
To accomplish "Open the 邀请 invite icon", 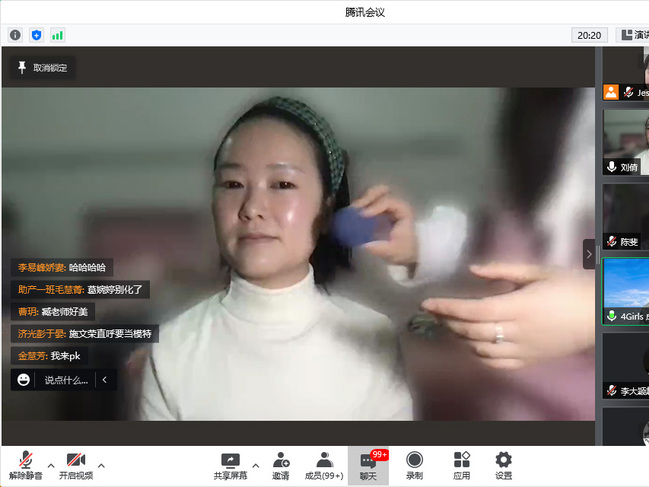I will click(281, 463).
